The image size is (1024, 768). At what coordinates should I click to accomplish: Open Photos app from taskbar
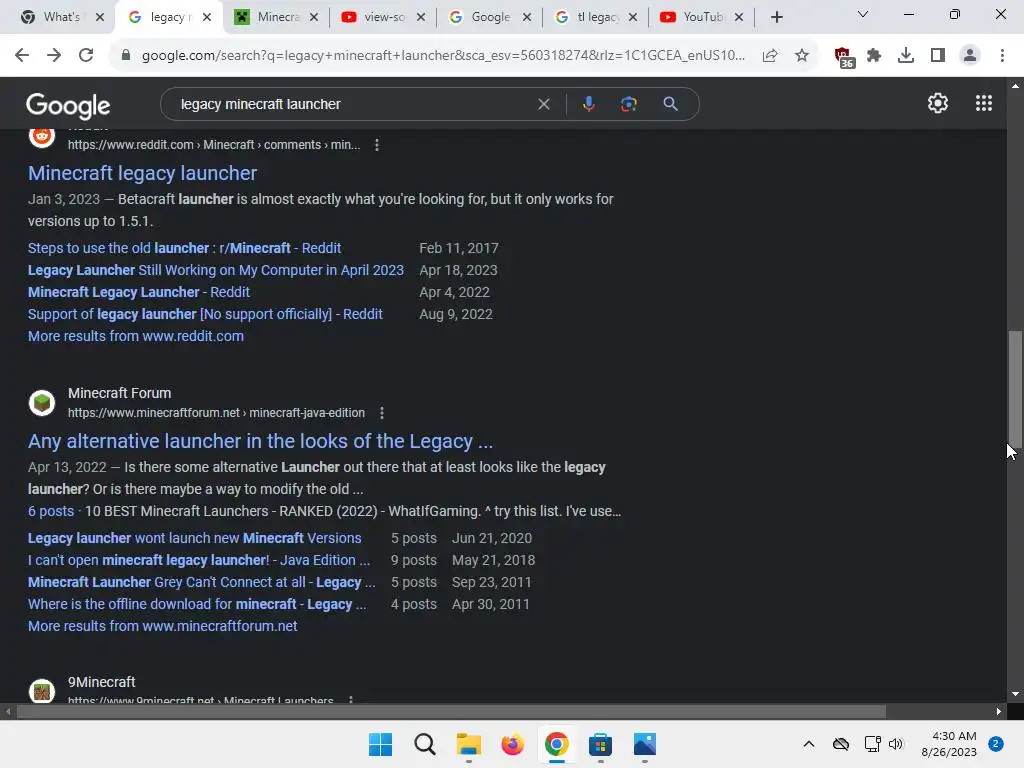coord(645,744)
